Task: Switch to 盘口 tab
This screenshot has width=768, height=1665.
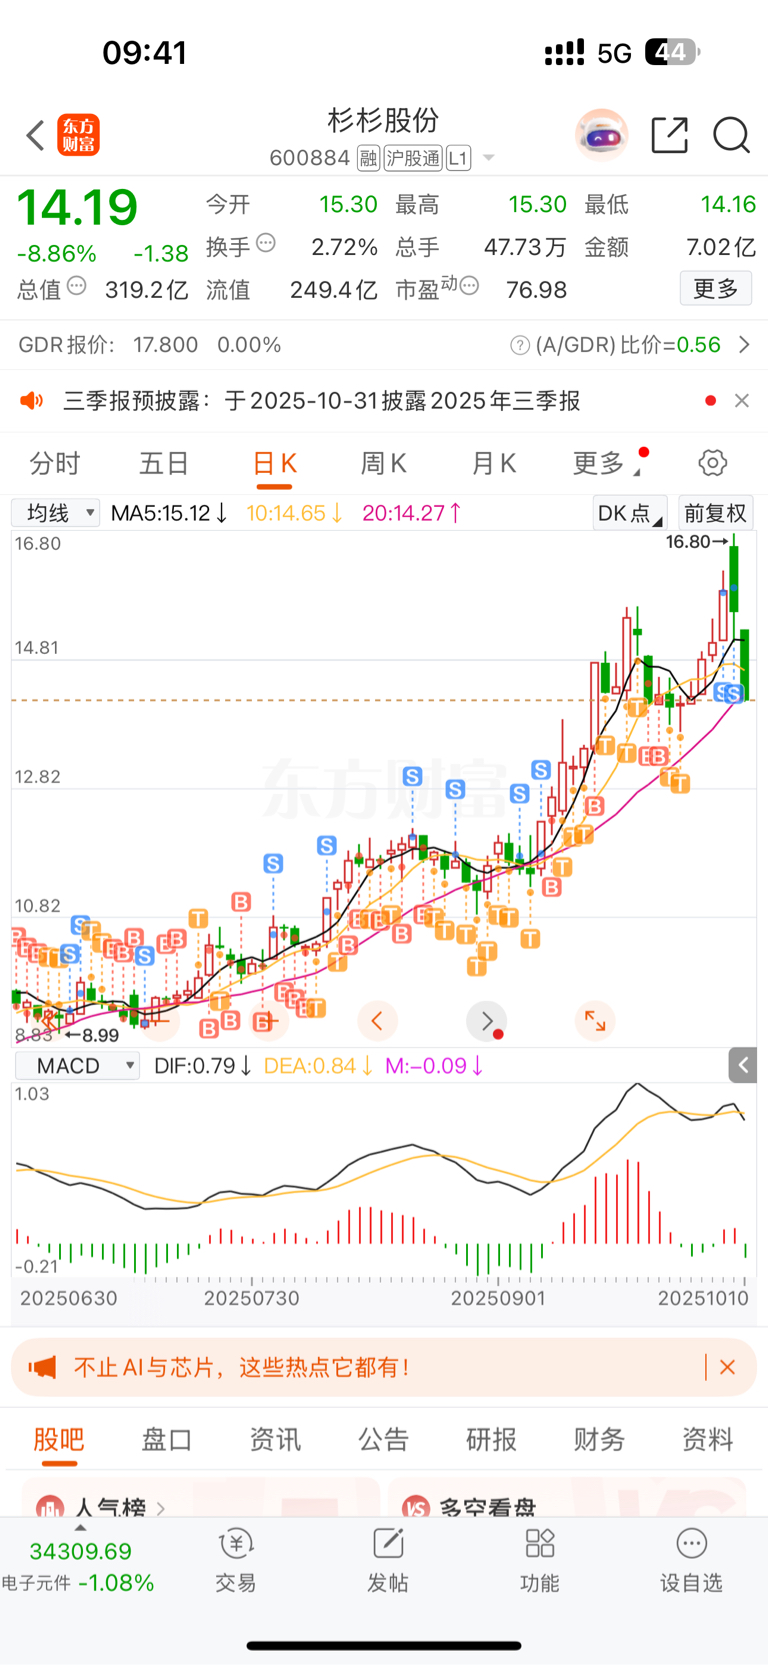Action: 167,1440
